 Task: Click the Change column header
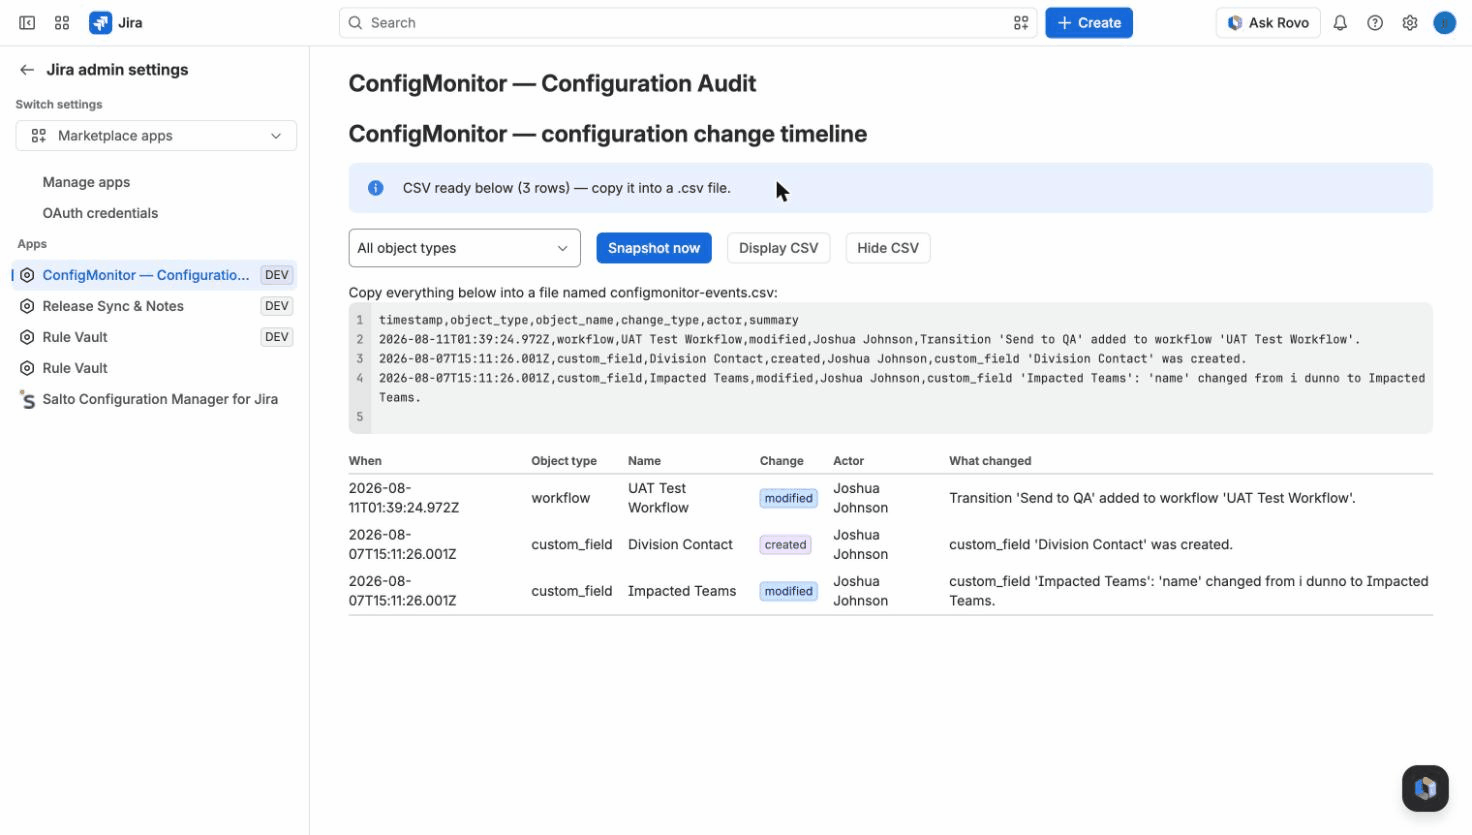tap(782, 461)
